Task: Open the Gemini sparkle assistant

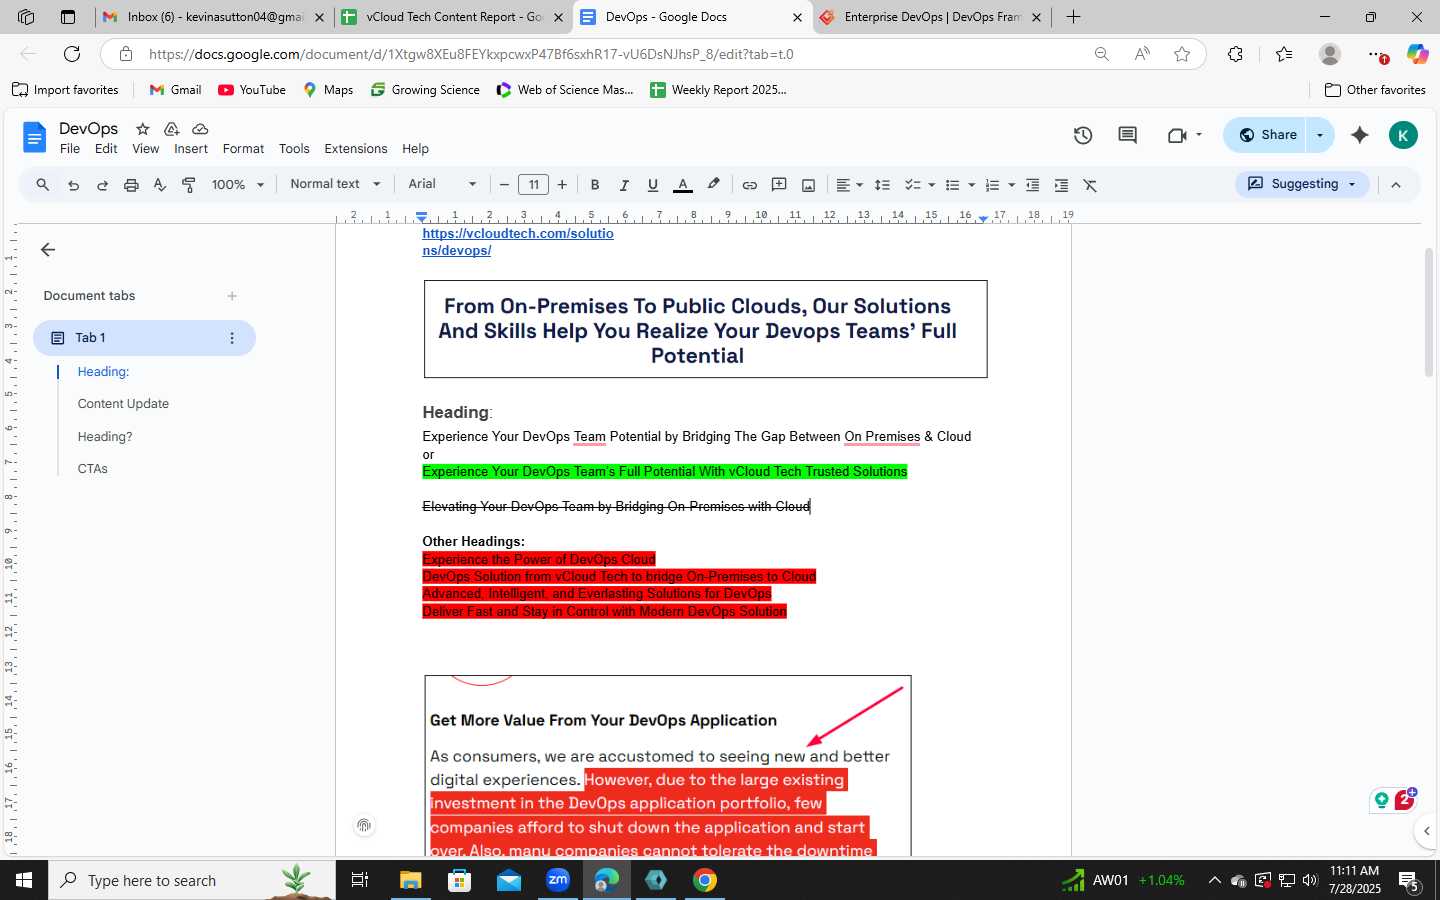Action: click(x=1360, y=135)
